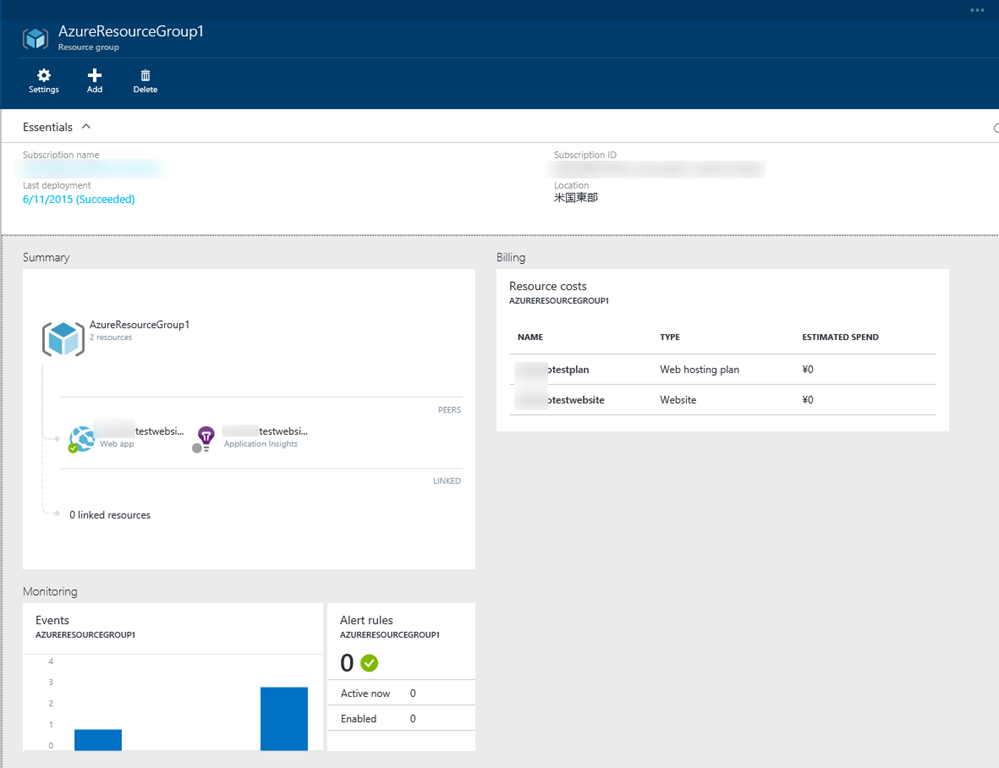This screenshot has width=999, height=768.
Task: Click the shorter left Events chart bar
Action: (98, 739)
